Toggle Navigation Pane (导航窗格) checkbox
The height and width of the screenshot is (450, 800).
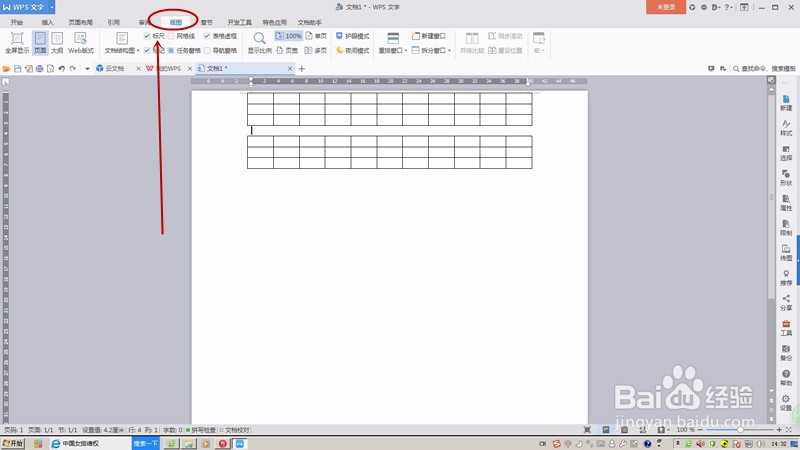tap(207, 51)
